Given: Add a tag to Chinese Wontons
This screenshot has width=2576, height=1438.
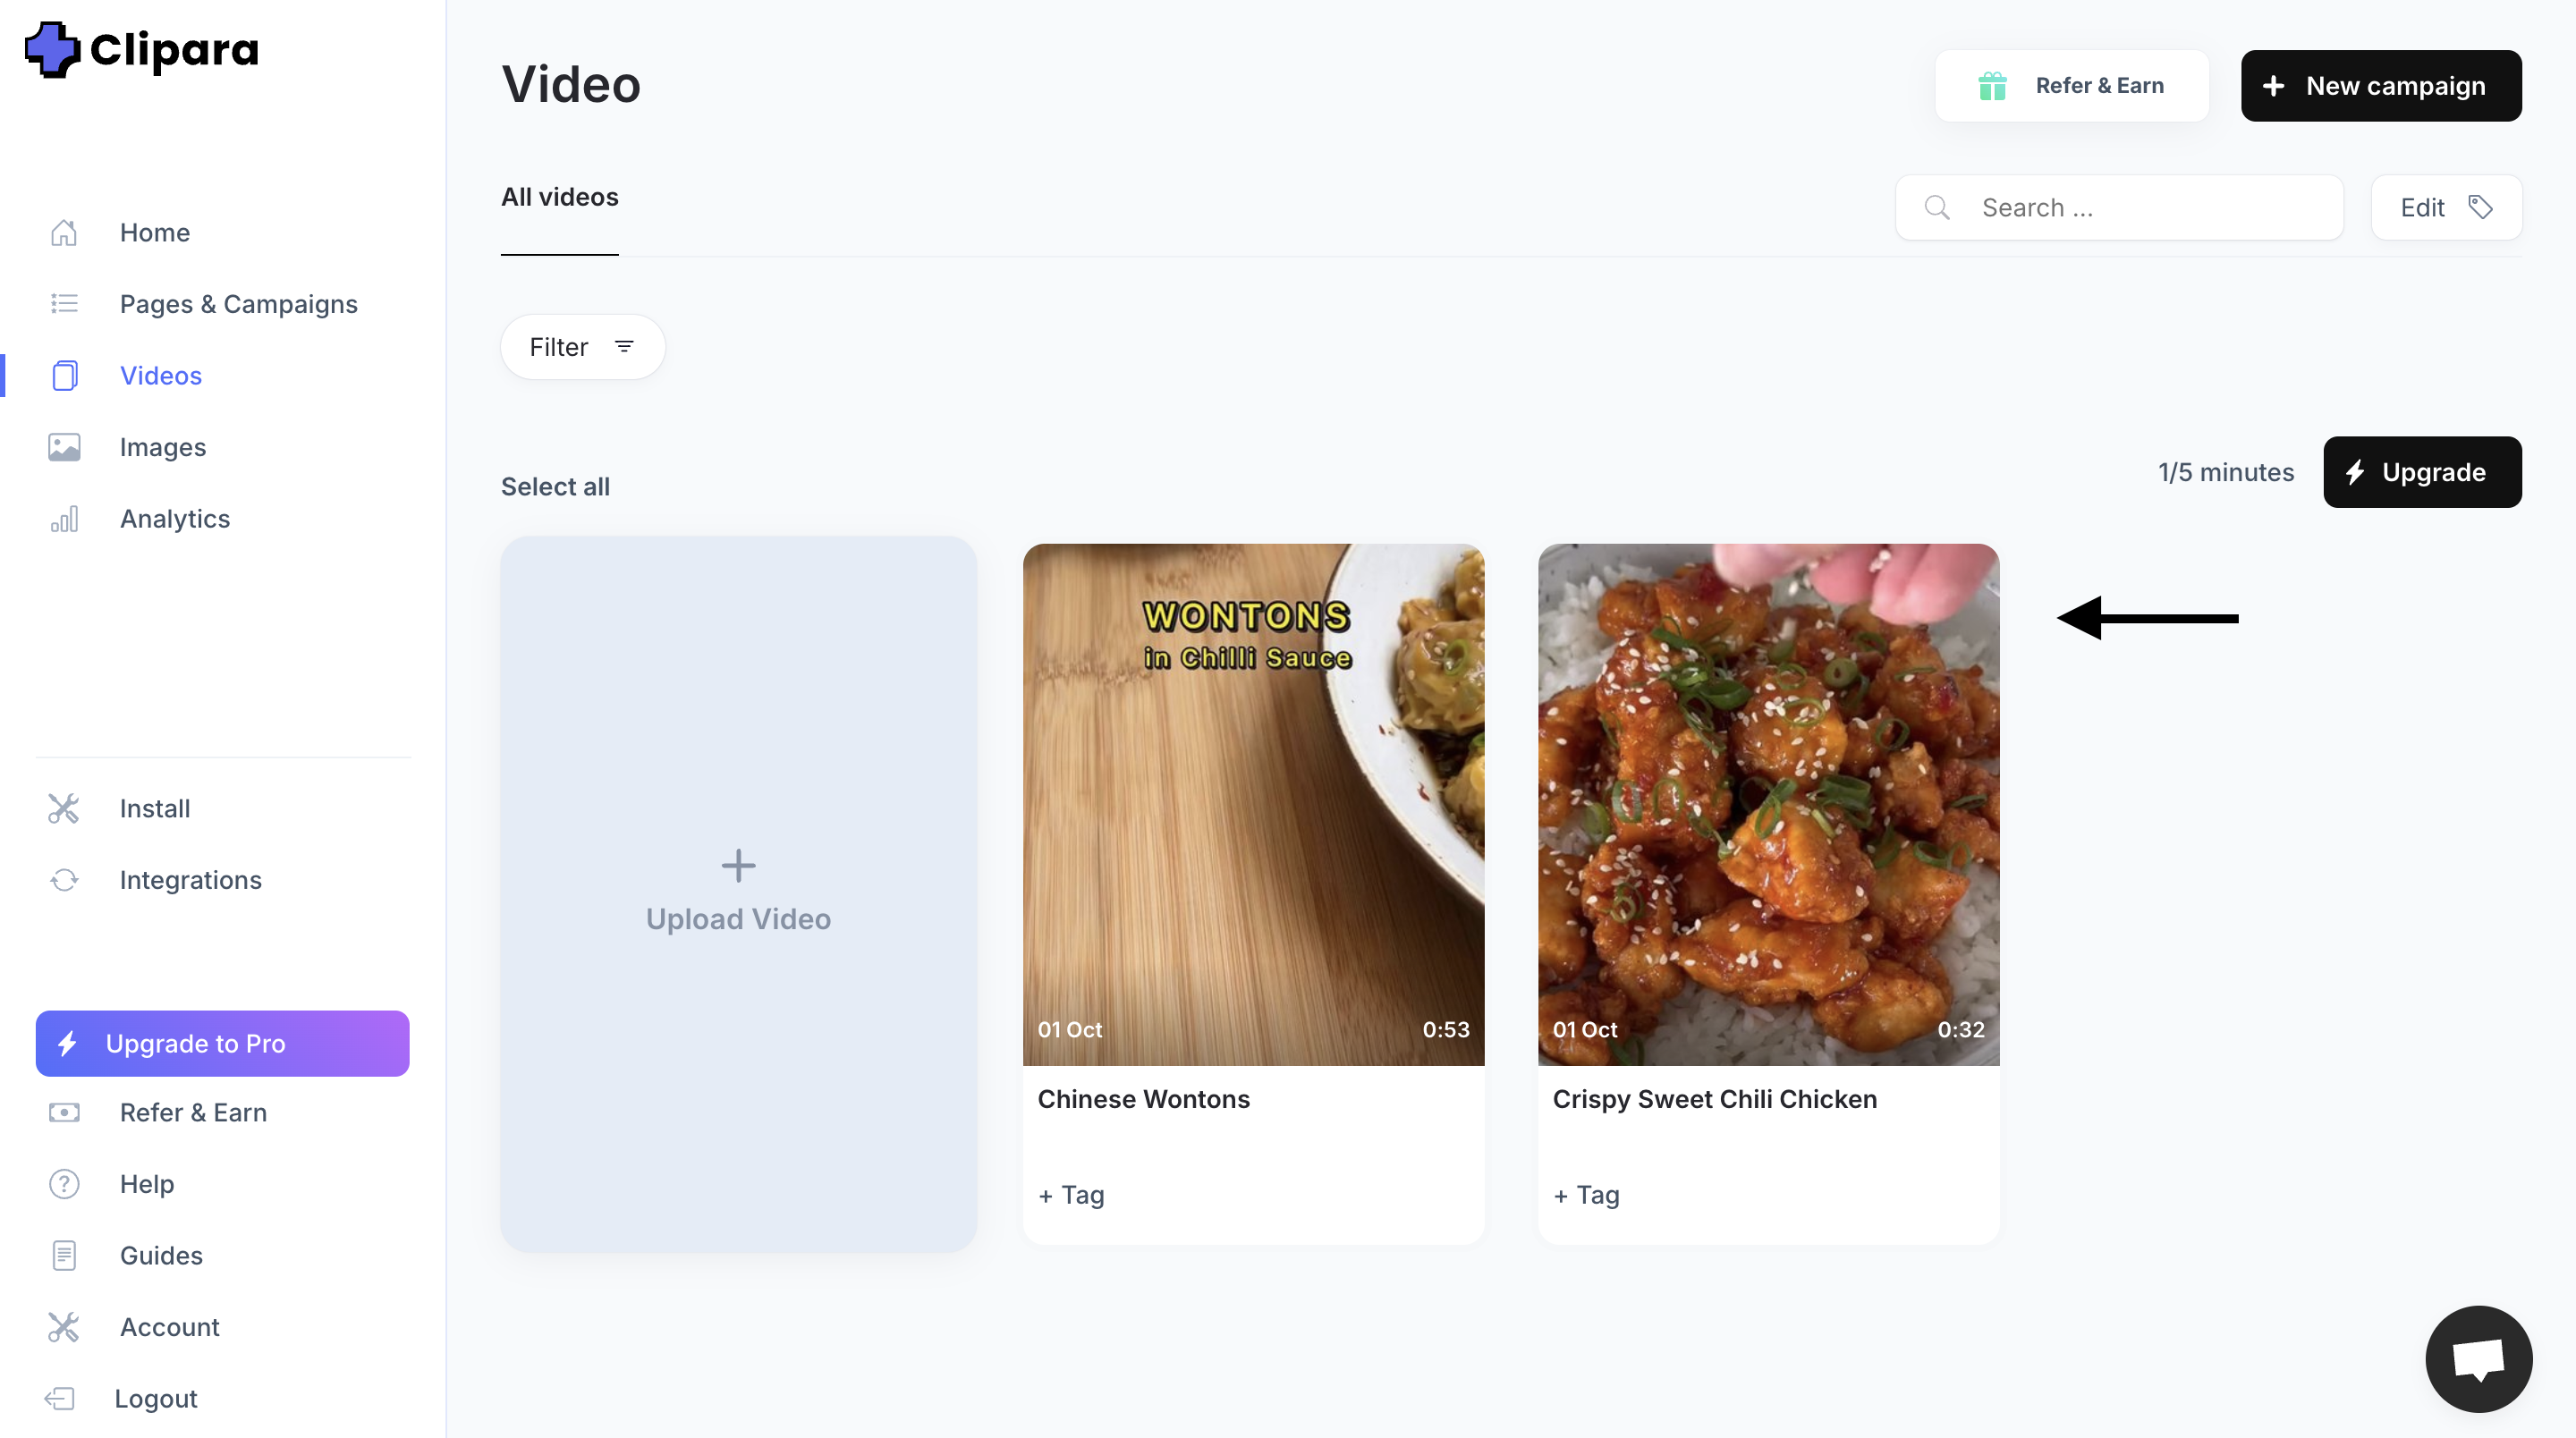Looking at the screenshot, I should (x=1071, y=1195).
